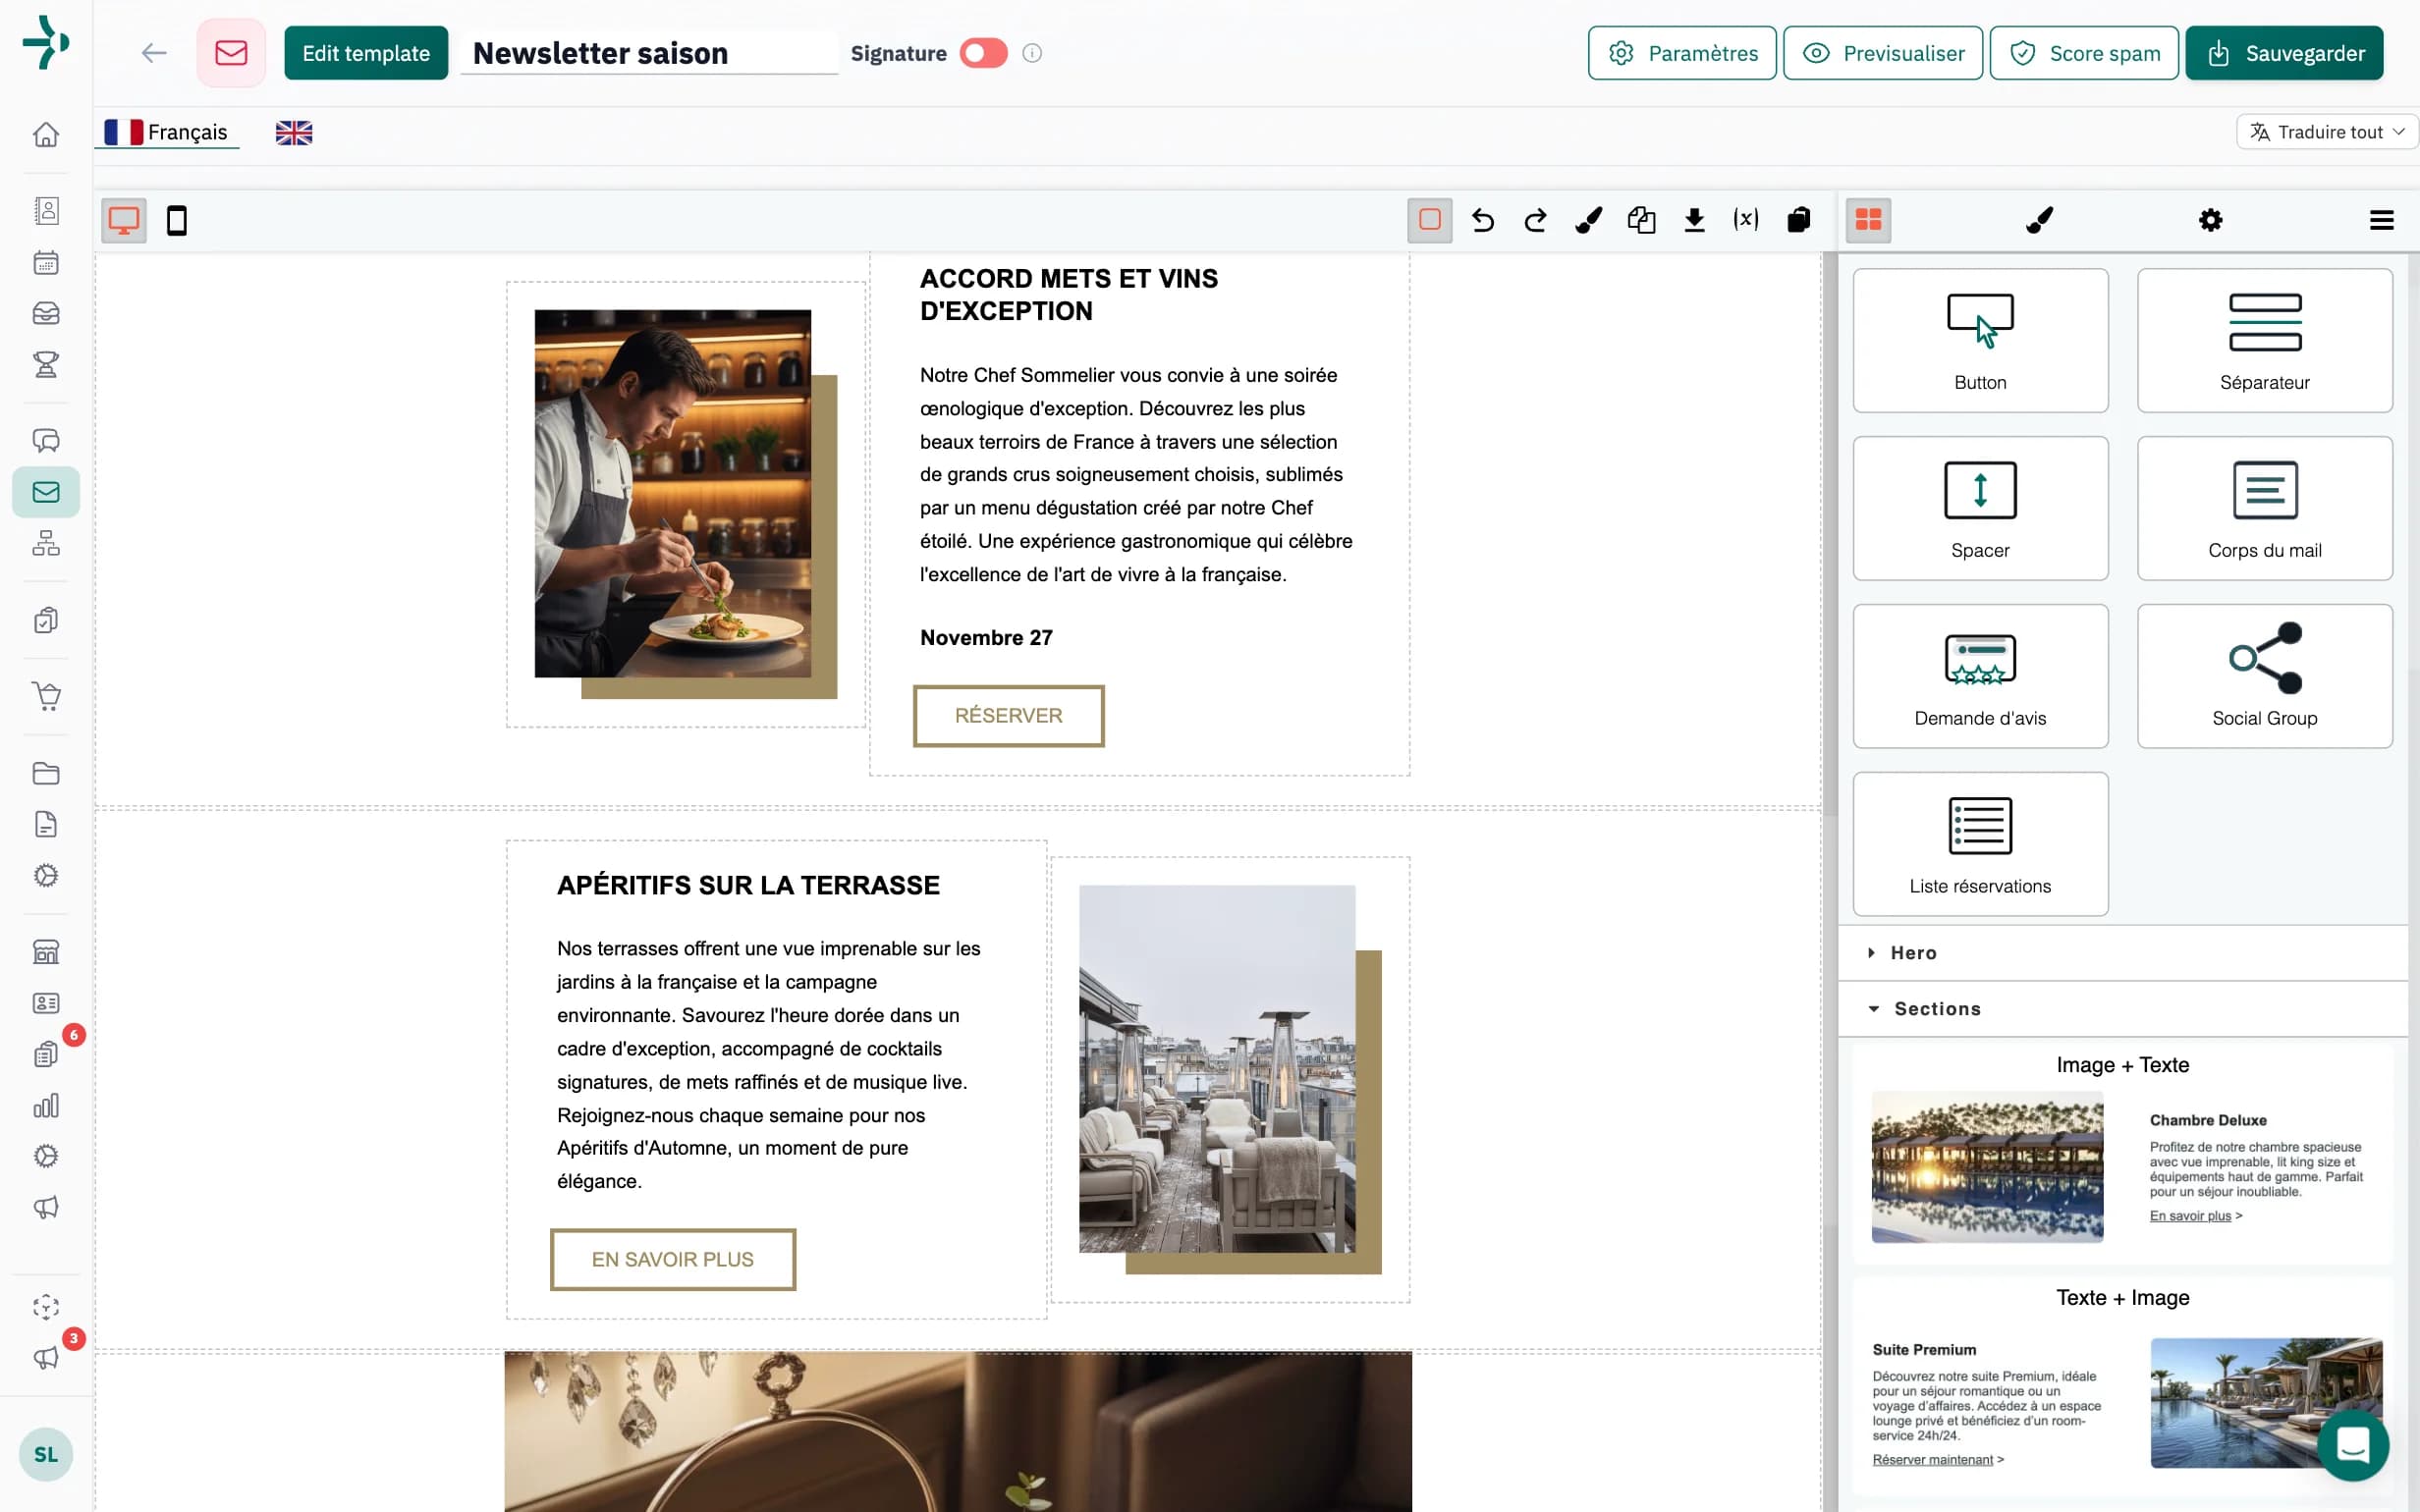Viewport: 2420px width, 1512px height.
Task: Switch to mobile preview mode
Action: pyautogui.click(x=178, y=220)
